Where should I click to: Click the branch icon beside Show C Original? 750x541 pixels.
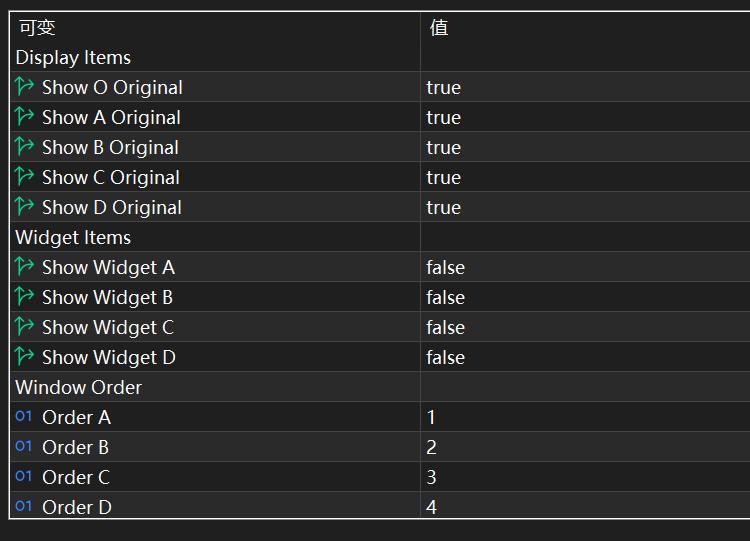coord(25,177)
